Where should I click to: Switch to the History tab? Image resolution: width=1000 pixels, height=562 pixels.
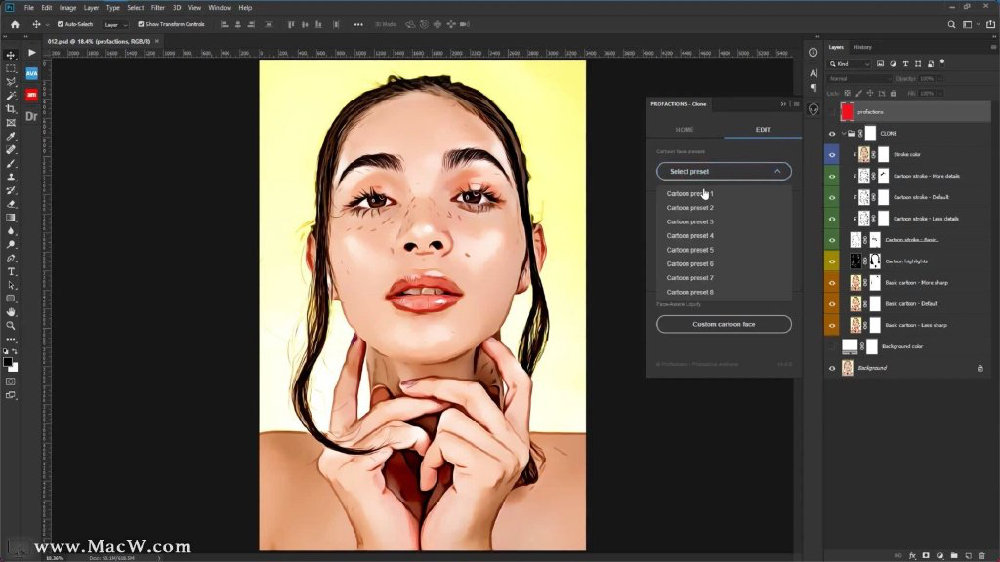[x=862, y=47]
